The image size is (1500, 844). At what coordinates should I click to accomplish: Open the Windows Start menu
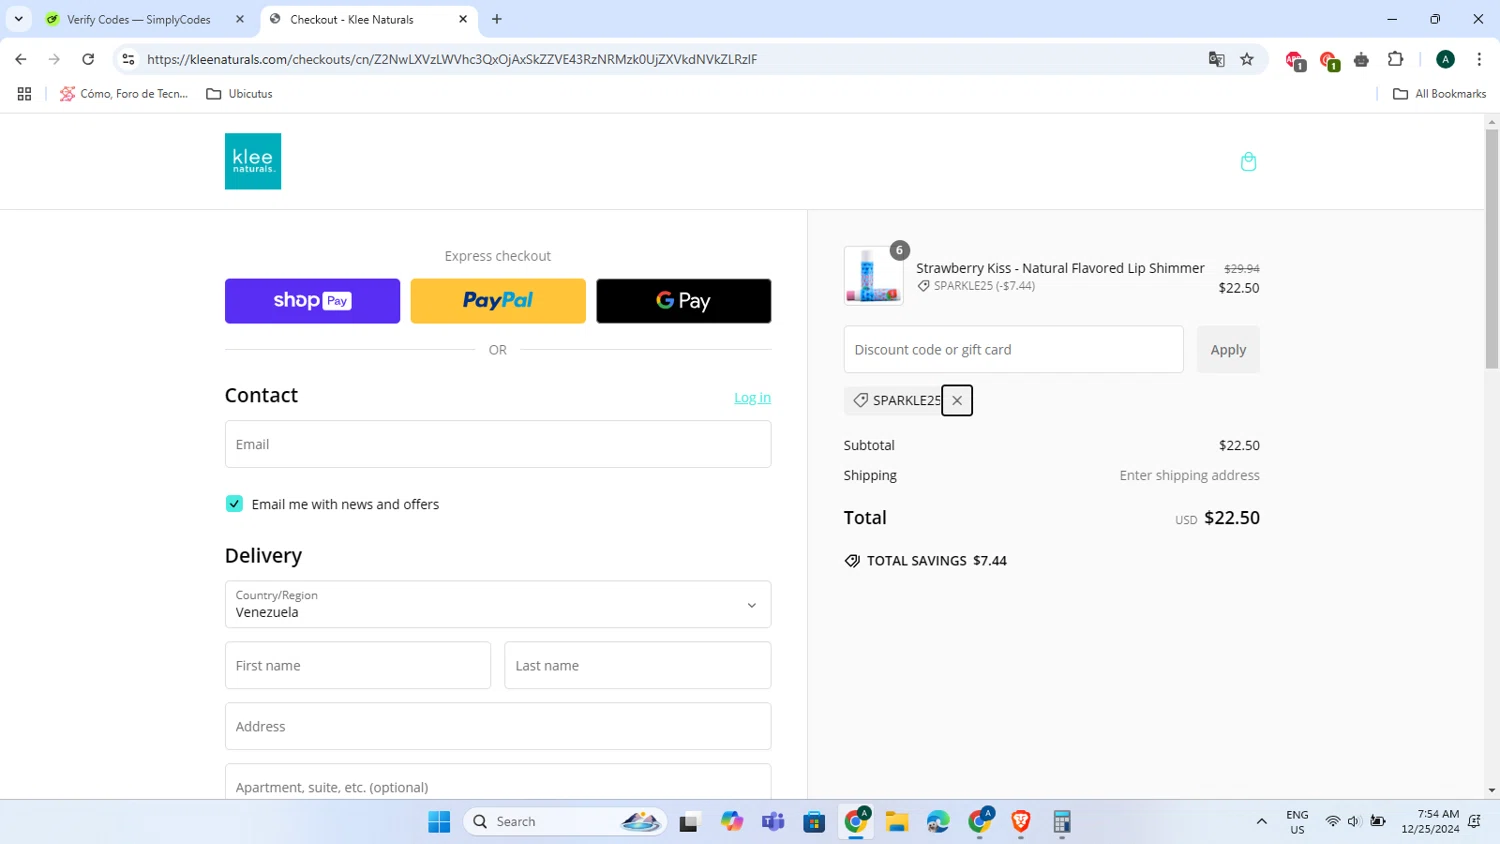(439, 822)
